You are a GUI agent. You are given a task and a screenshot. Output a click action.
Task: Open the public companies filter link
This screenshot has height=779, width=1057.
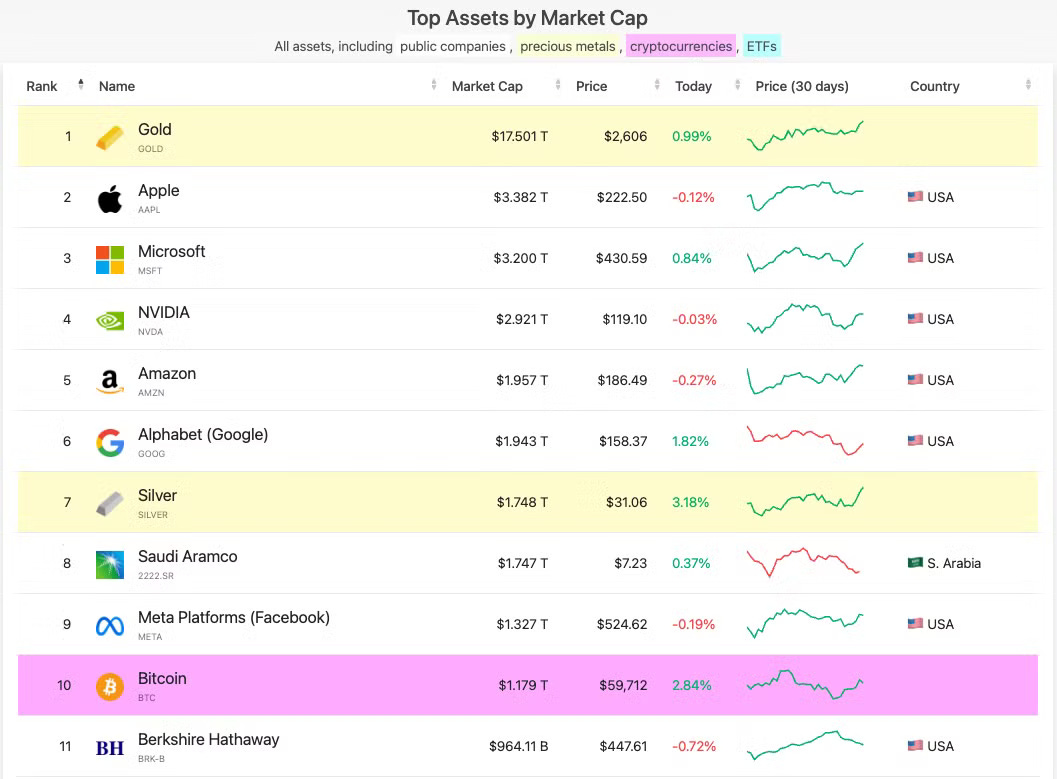pos(452,46)
